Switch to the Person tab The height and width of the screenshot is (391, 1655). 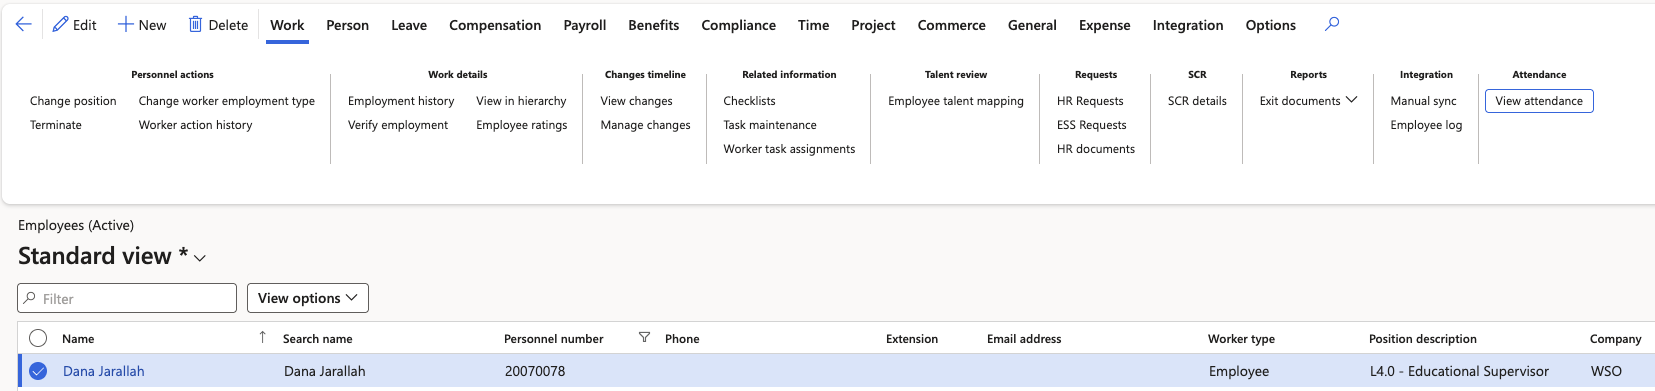point(347,25)
